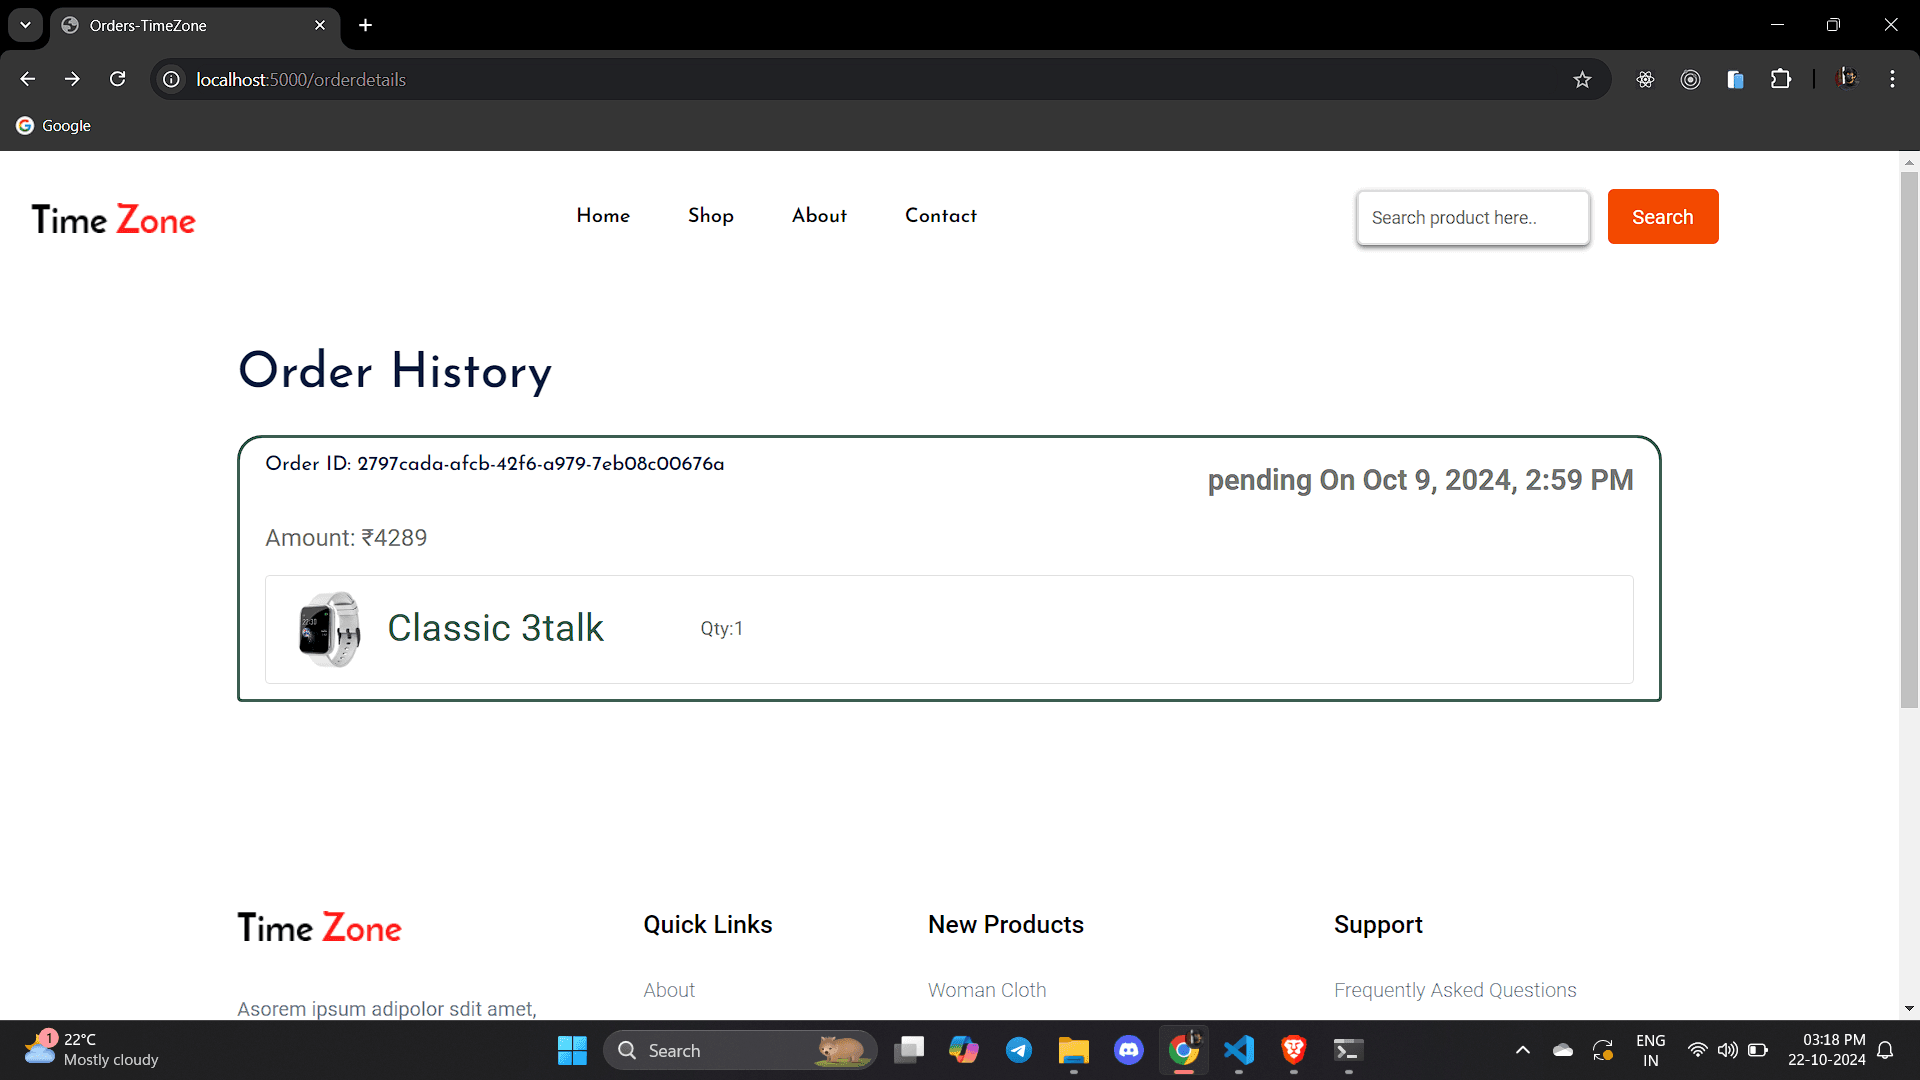The width and height of the screenshot is (1920, 1080).
Task: Open a new browser tab
Action: click(x=366, y=25)
